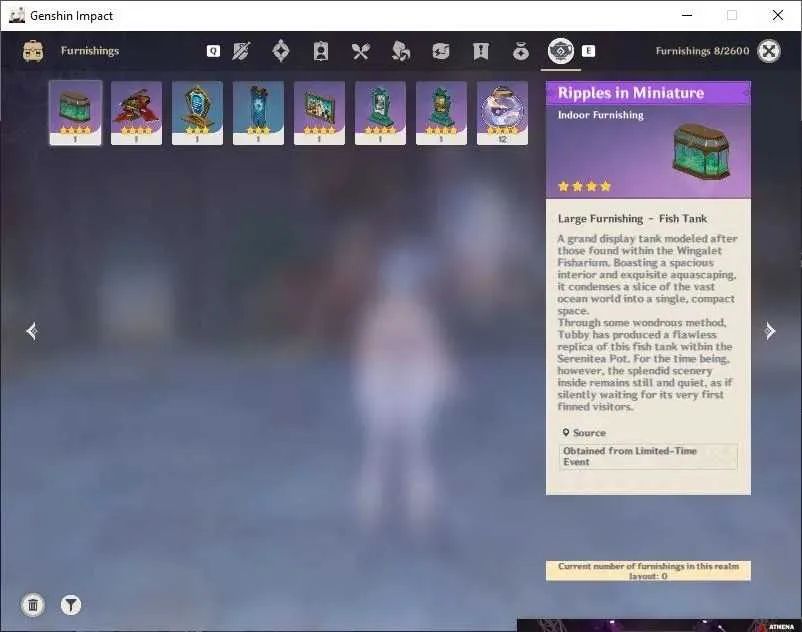The height and width of the screenshot is (632, 802).
Task: Click the four-star rating in detail panel
Action: click(x=584, y=186)
